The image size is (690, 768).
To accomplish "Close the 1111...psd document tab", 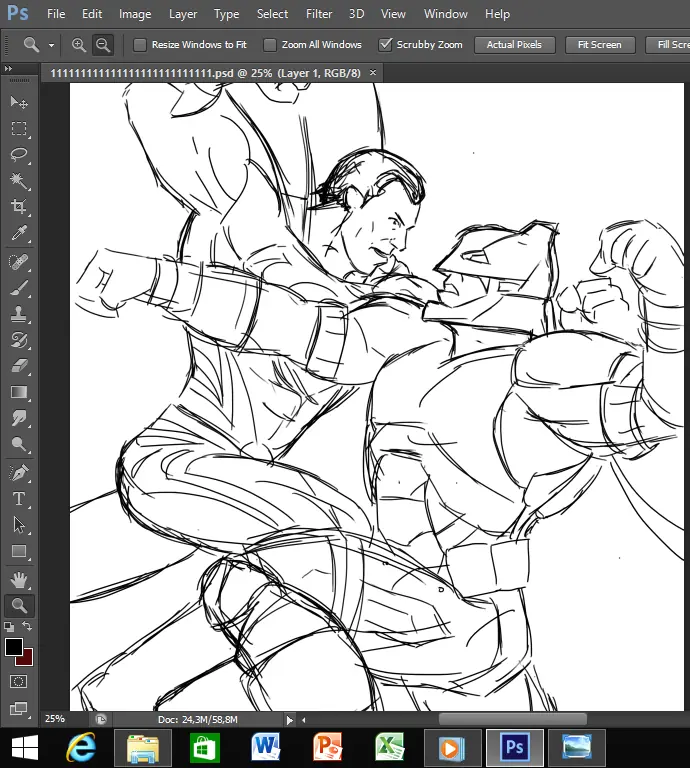I will coord(373,72).
